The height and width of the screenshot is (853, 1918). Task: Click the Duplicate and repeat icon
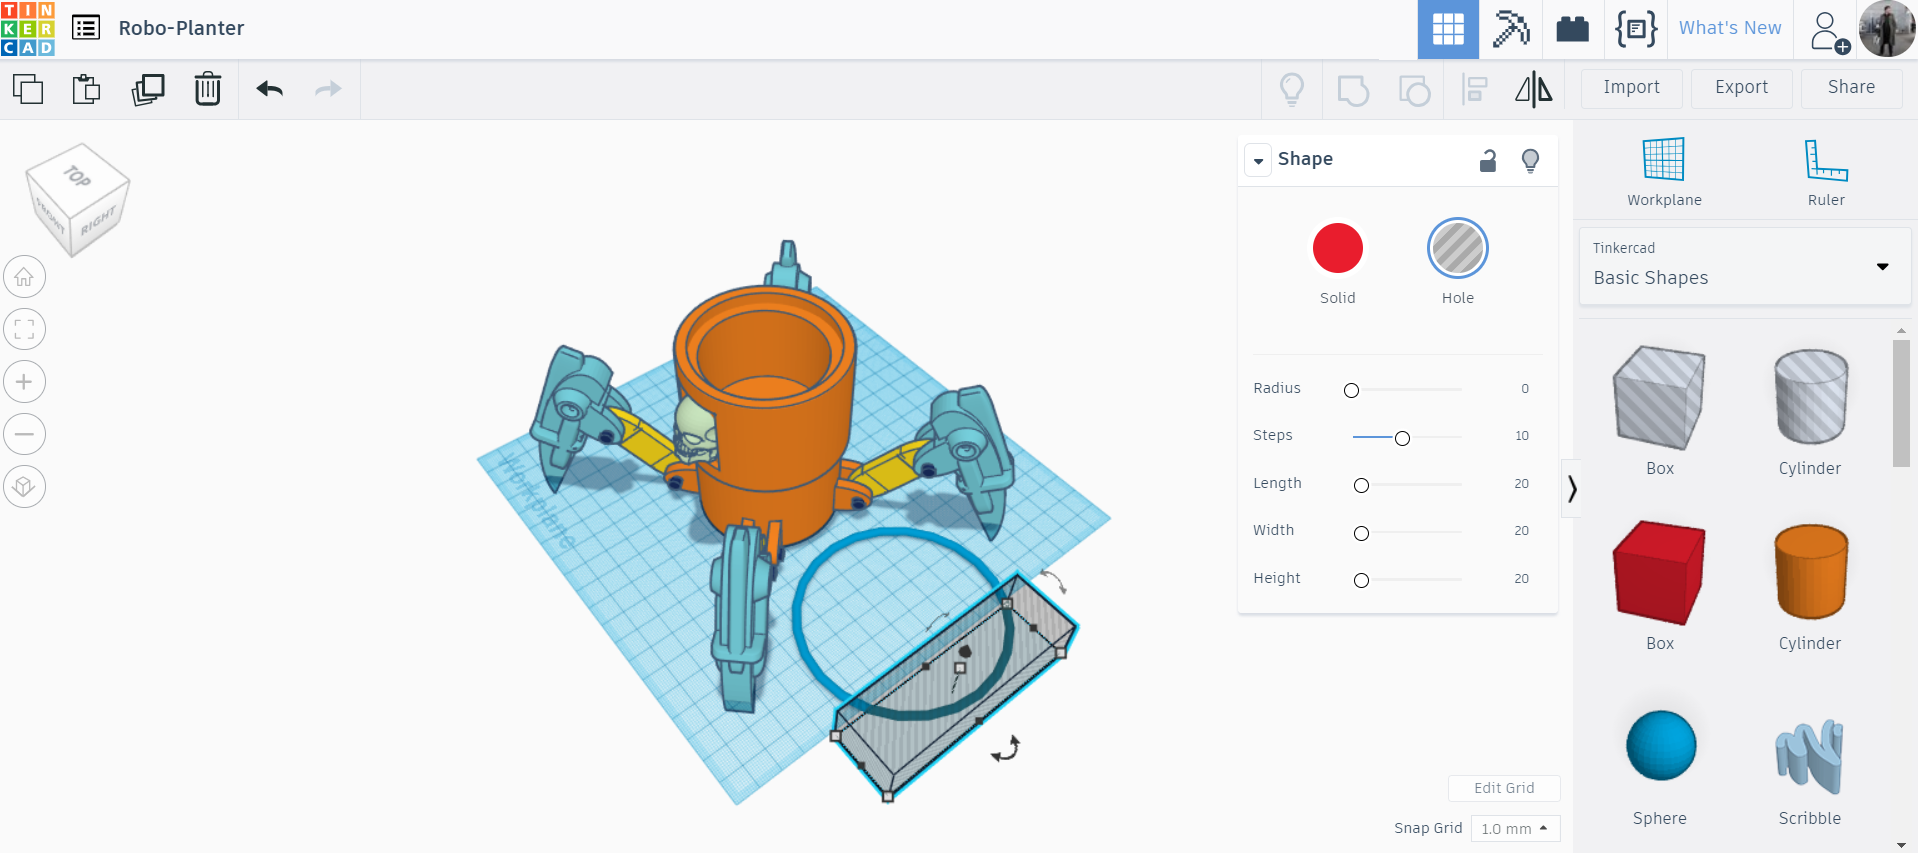click(x=148, y=89)
